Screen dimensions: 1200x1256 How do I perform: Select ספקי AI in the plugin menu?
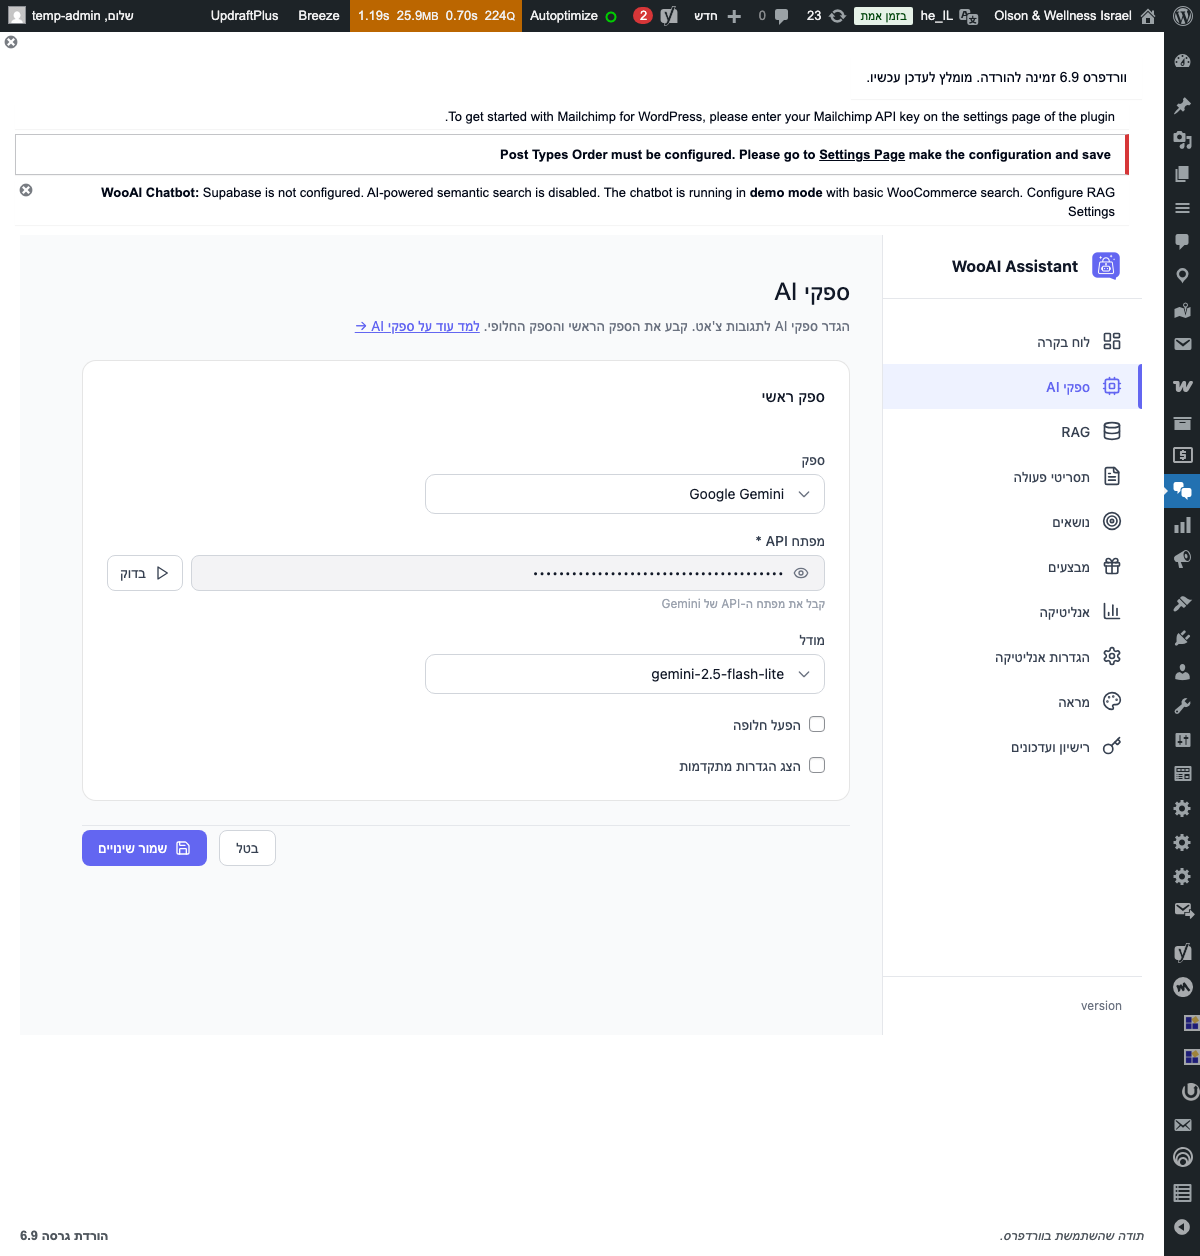point(1065,387)
